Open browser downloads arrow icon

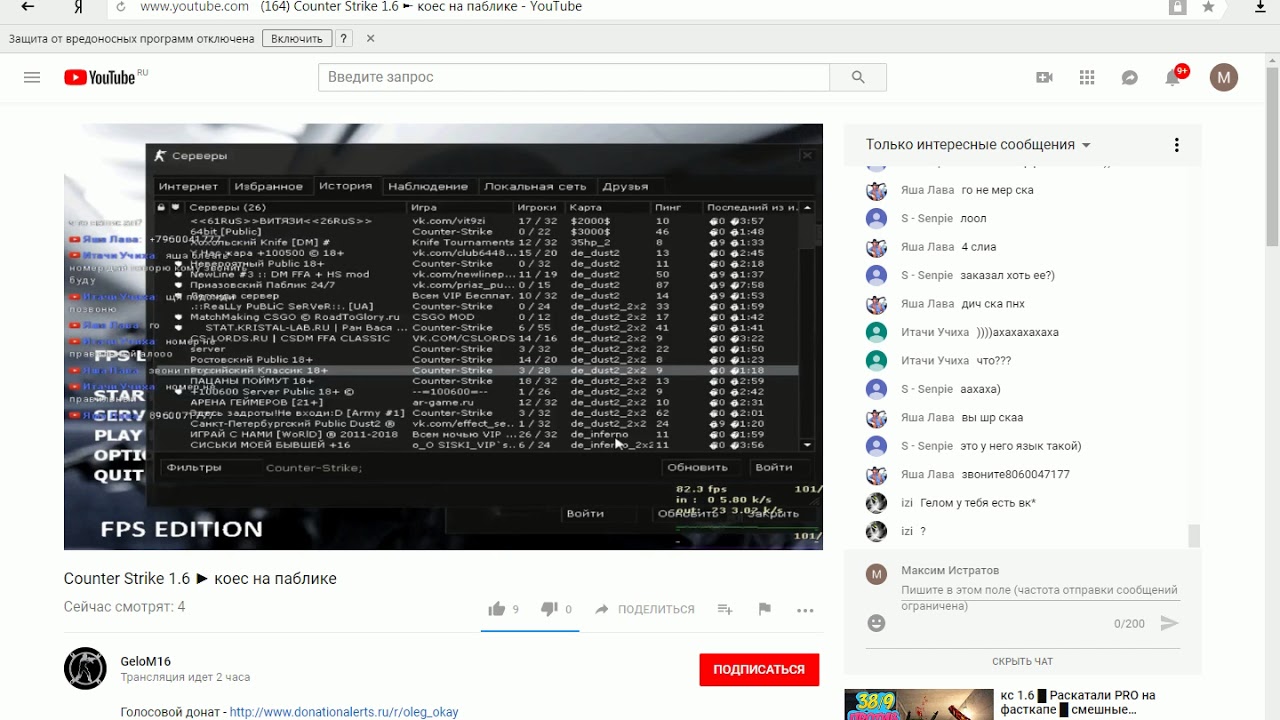pos(1261,7)
